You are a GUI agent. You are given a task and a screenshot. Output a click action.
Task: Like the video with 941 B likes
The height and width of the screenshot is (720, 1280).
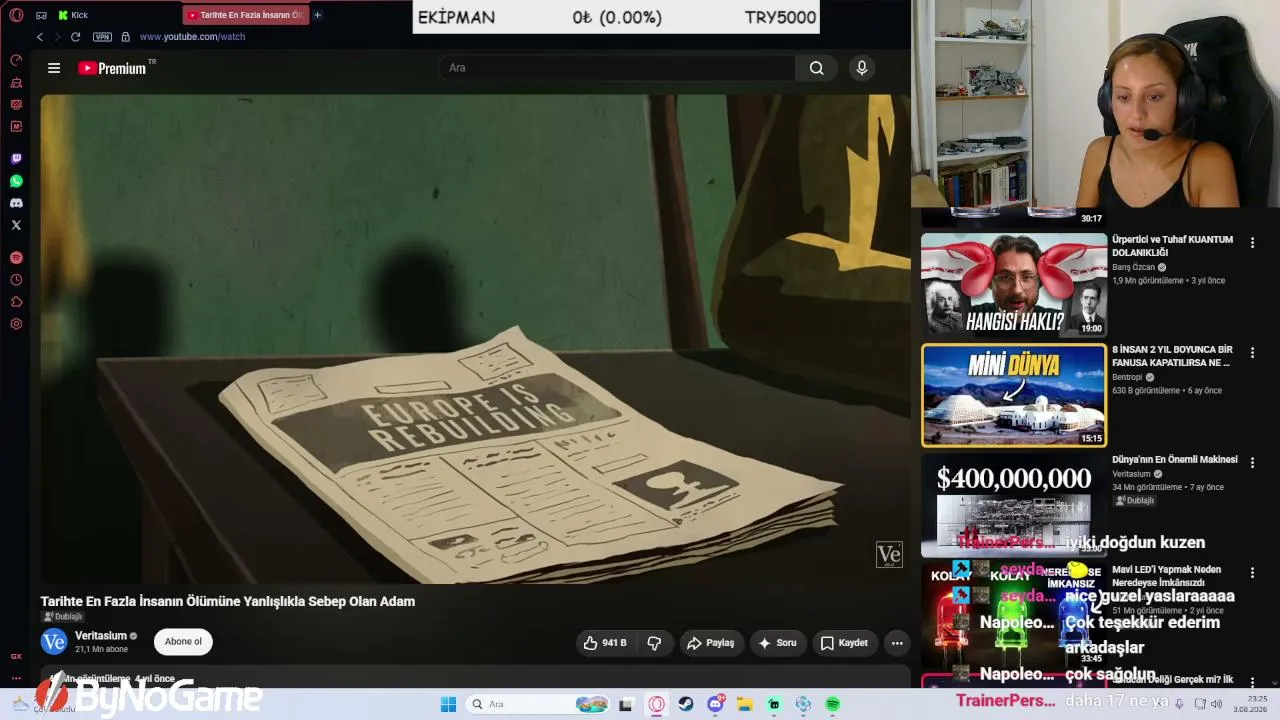pyautogui.click(x=605, y=643)
